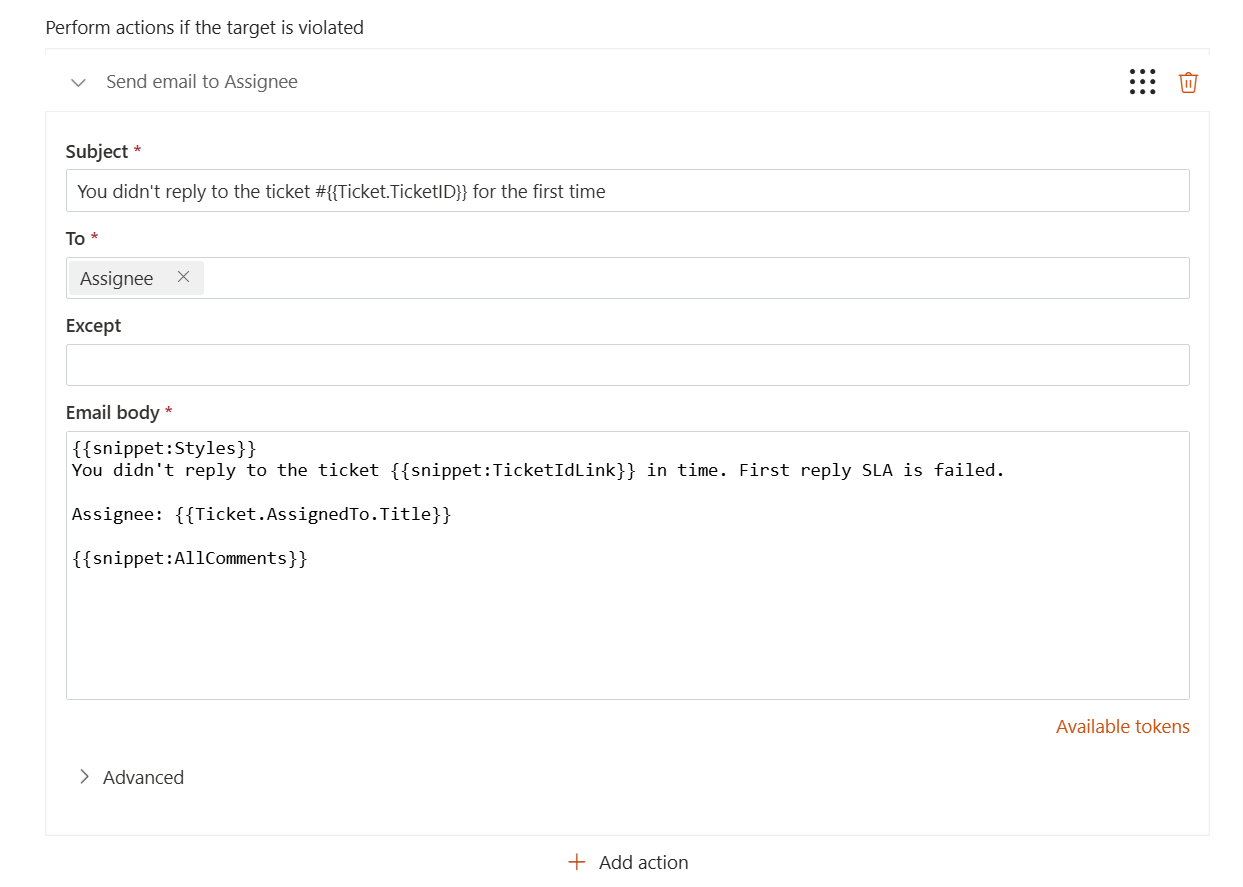Collapse the Send email to Assignee section
1243x887 pixels.
[x=78, y=82]
